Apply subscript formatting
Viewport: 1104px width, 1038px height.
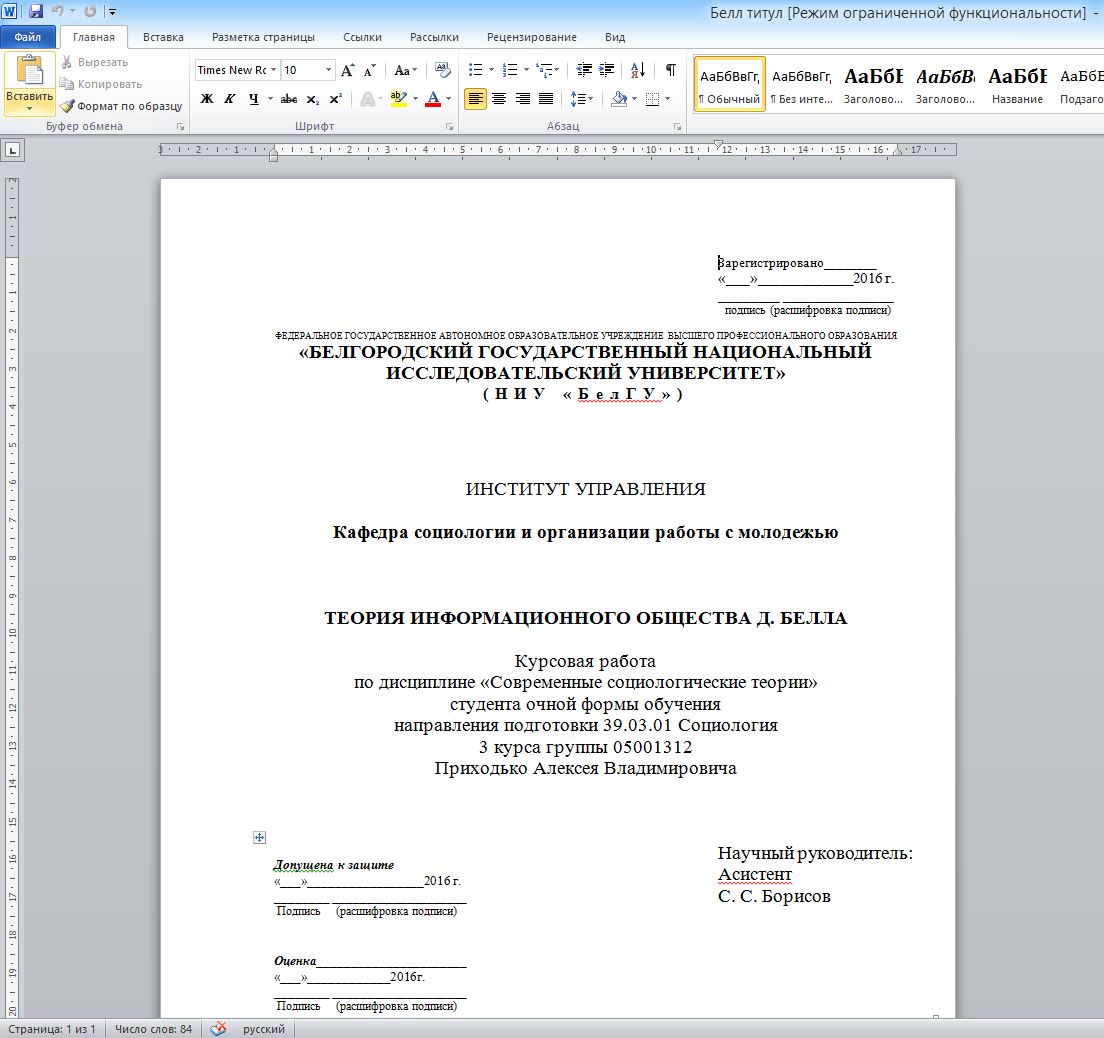pos(313,99)
